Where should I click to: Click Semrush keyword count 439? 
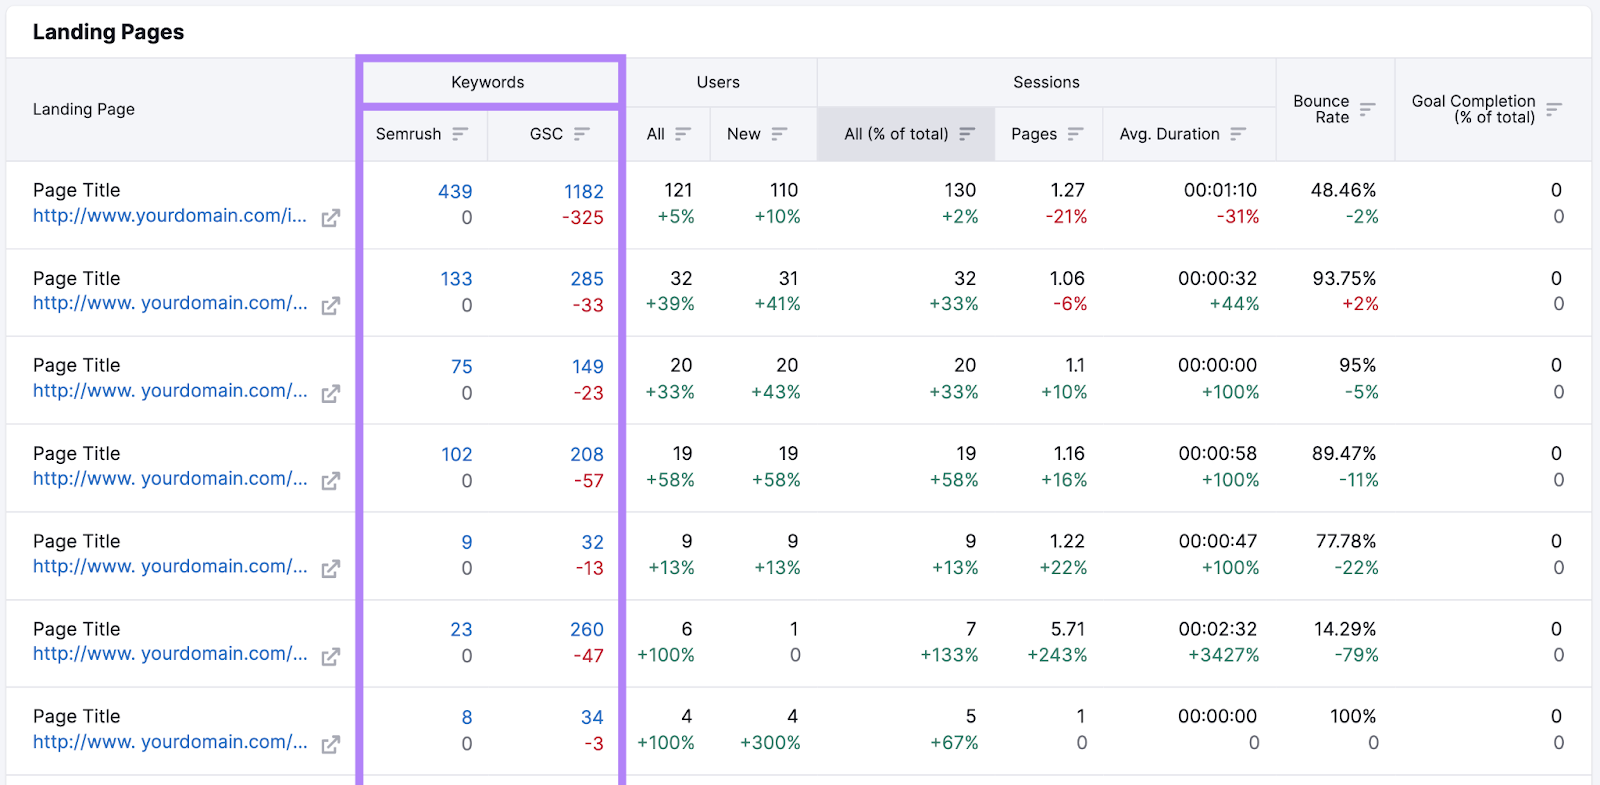click(455, 192)
